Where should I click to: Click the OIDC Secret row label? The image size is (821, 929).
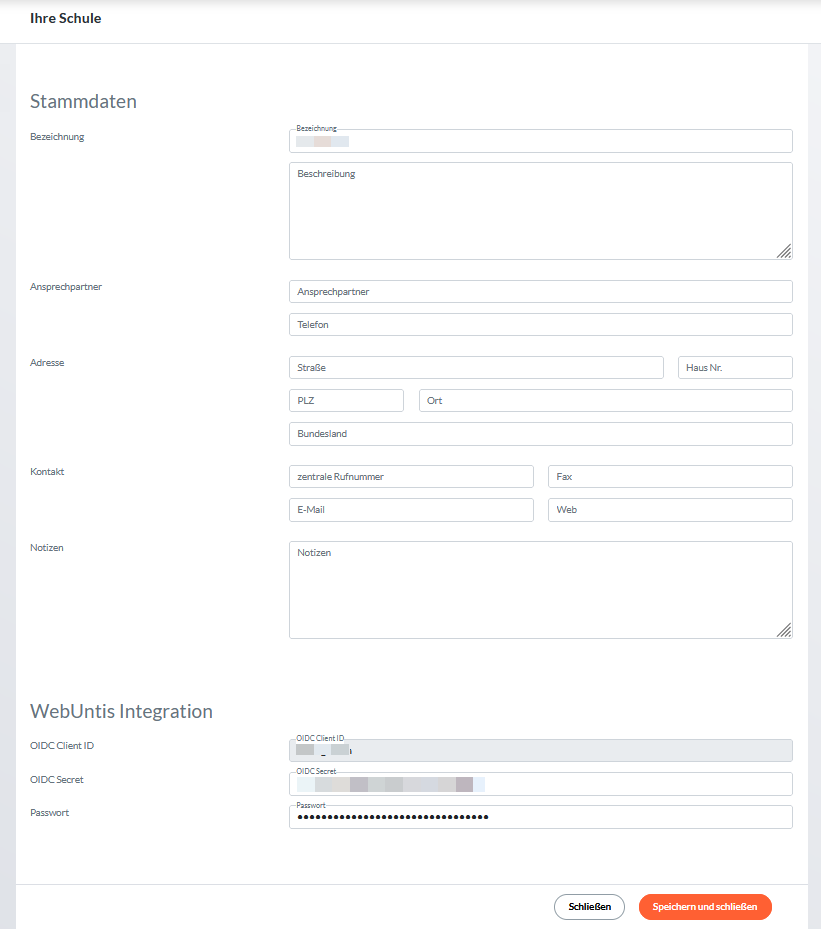click(57, 780)
